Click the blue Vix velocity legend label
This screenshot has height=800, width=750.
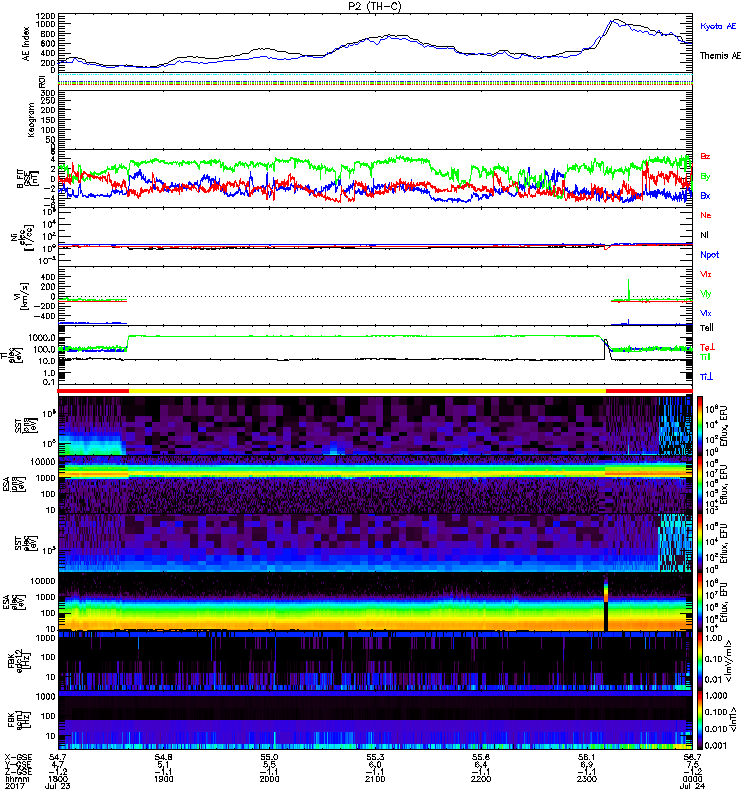coord(706,314)
